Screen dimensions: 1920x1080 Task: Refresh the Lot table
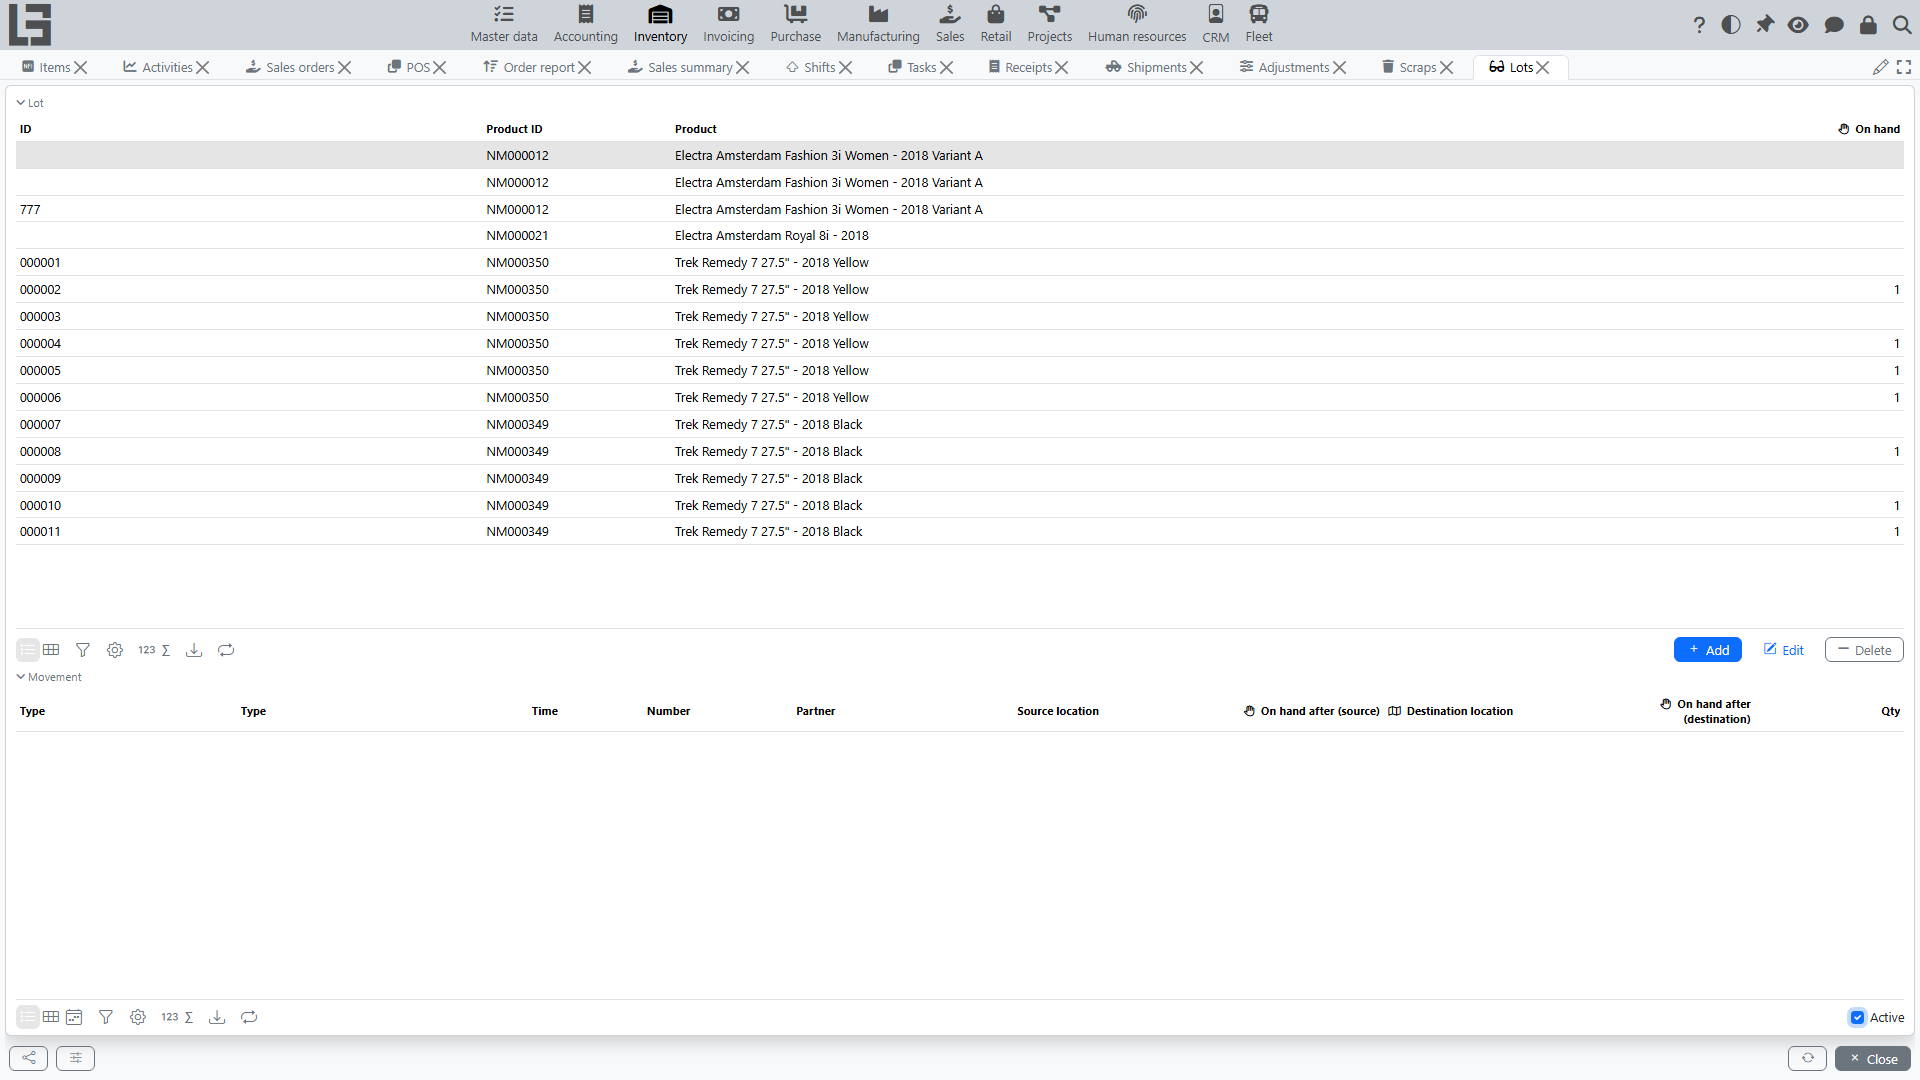(x=226, y=650)
